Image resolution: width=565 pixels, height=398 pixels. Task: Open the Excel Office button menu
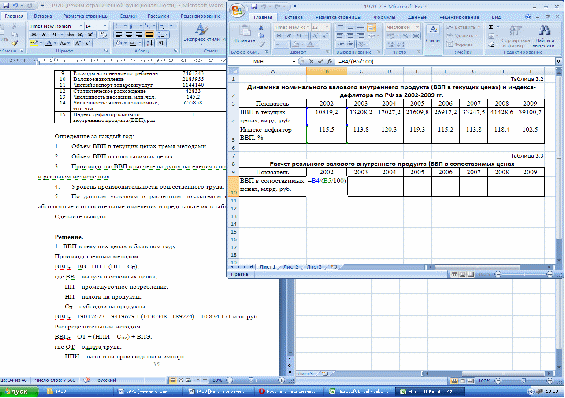tap(237, 10)
